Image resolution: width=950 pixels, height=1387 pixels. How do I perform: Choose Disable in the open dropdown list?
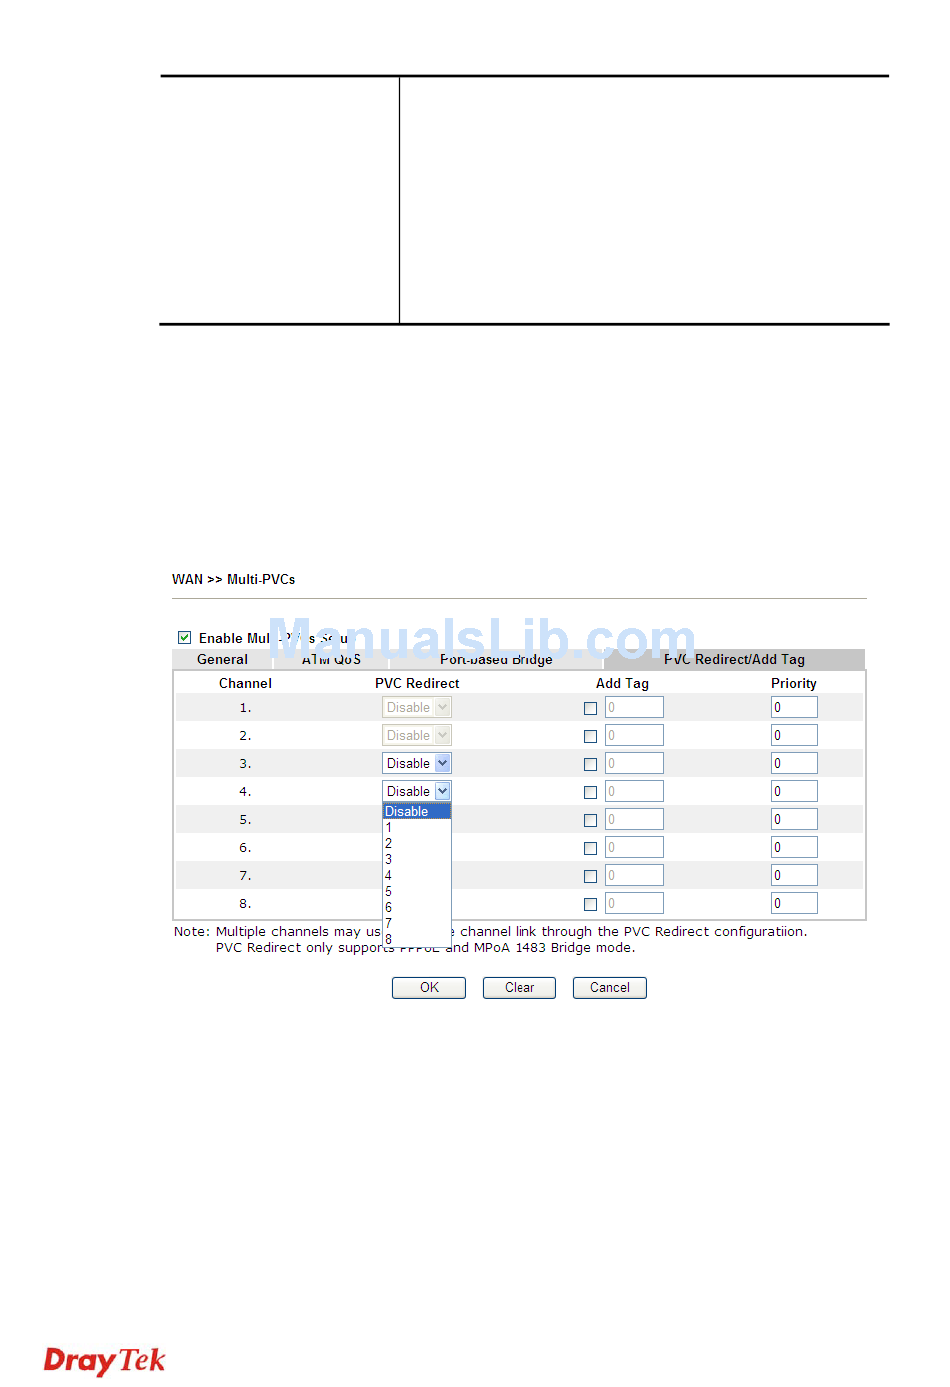pyautogui.click(x=417, y=811)
